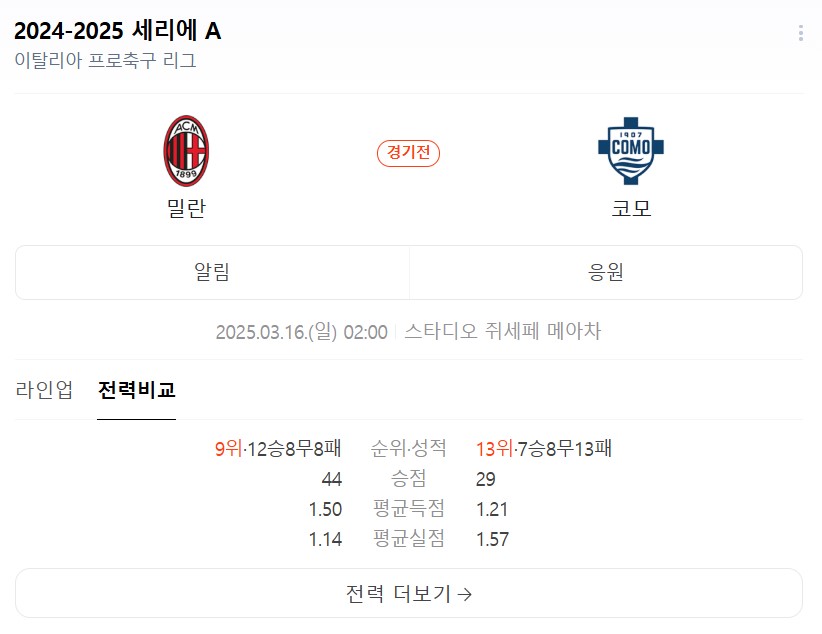822x634 pixels.
Task: Expand 전력 더보기 for more stats
Action: click(408, 593)
